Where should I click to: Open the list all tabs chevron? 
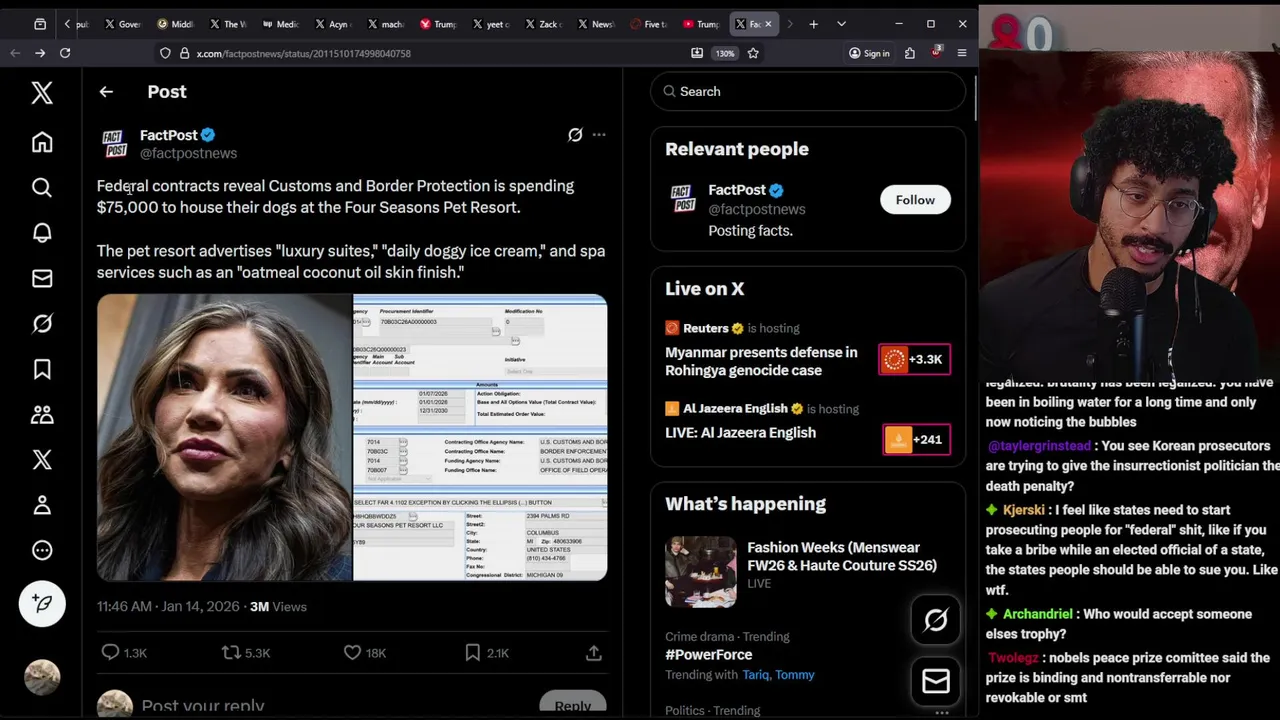pyautogui.click(x=841, y=24)
